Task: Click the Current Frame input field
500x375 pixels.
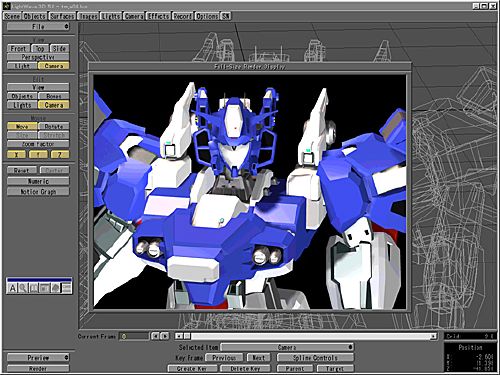Action: pyautogui.click(x=134, y=336)
